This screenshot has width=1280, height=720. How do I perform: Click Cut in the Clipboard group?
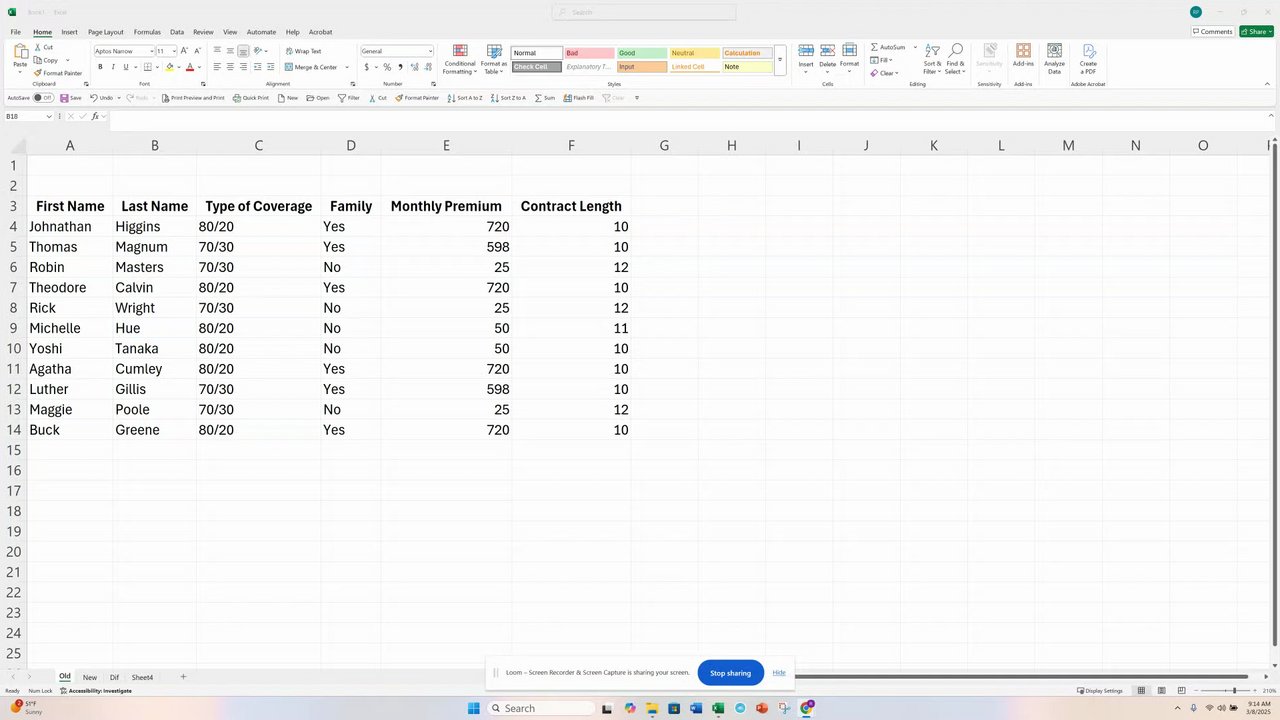pos(43,47)
